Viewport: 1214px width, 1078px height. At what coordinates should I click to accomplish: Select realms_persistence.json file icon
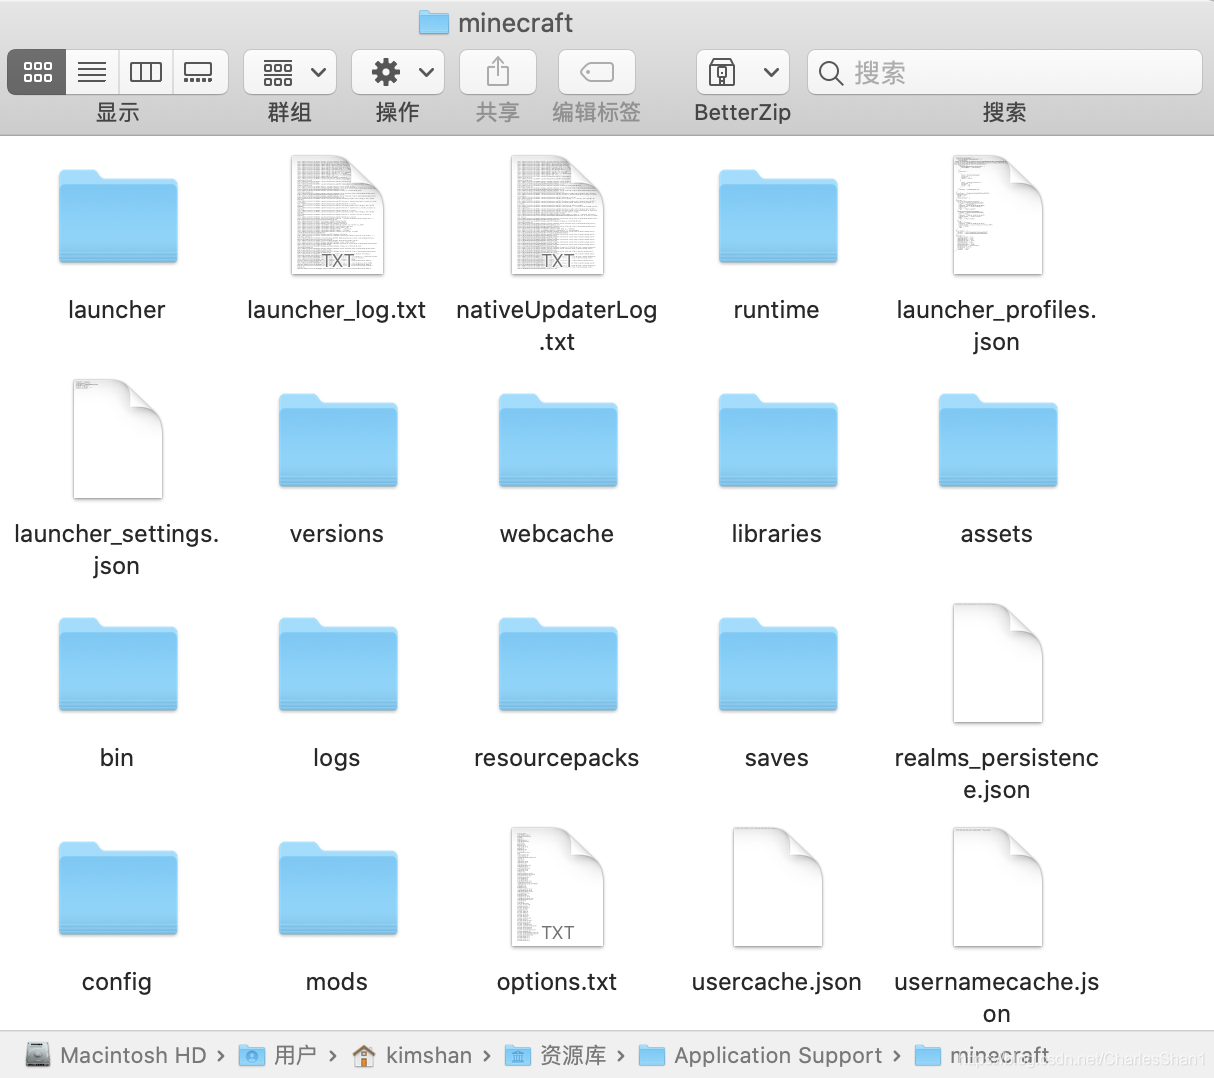[998, 663]
